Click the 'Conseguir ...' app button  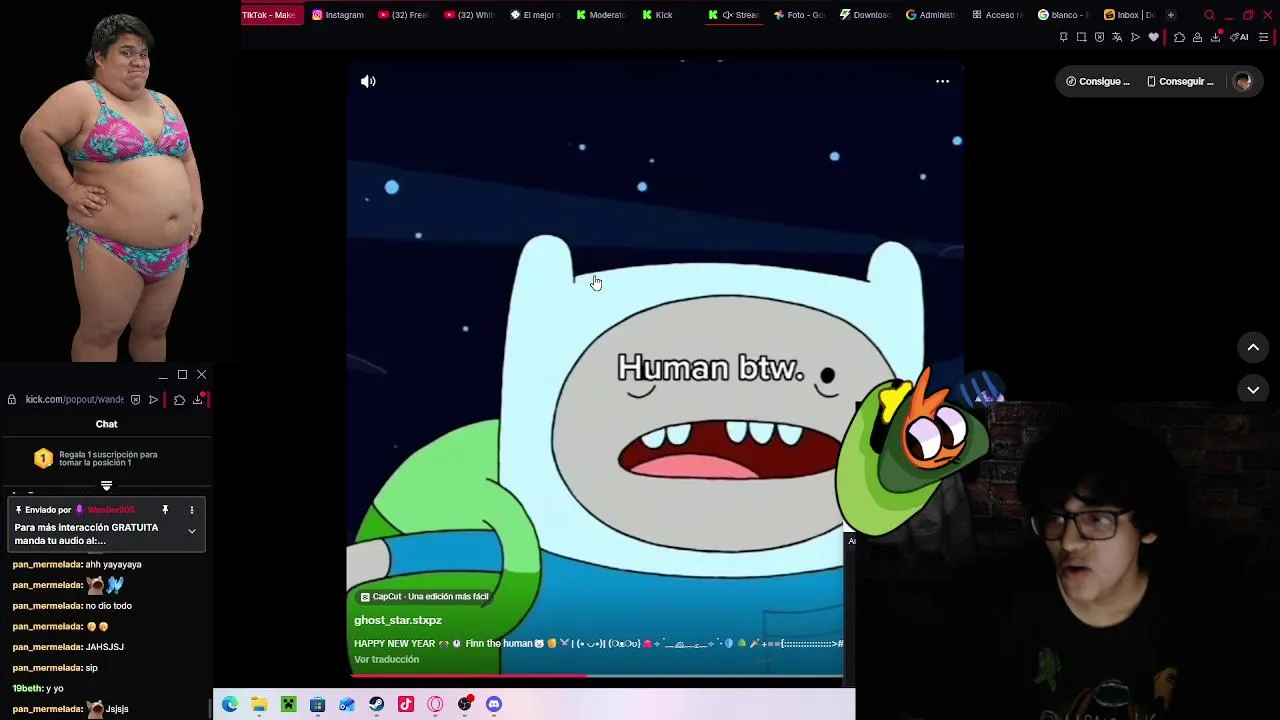[x=1180, y=82]
